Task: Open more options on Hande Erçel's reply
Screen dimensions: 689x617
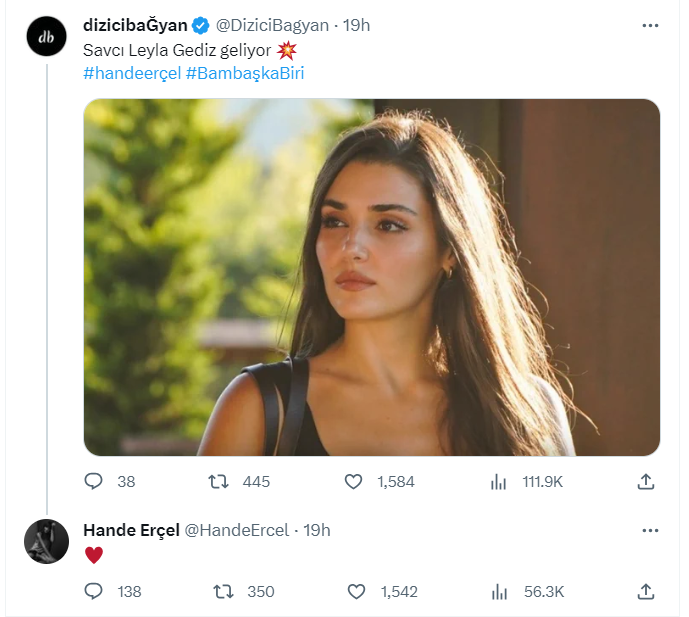Action: 650,530
